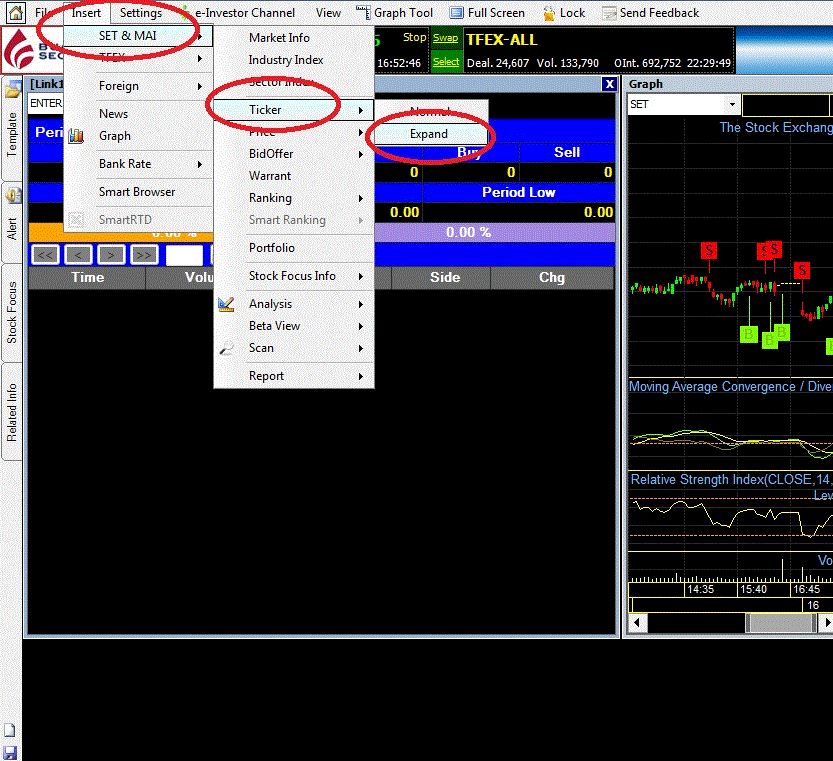Open the SET symbol dropdown in Graph
Screen dimensions: 833x761
point(732,104)
